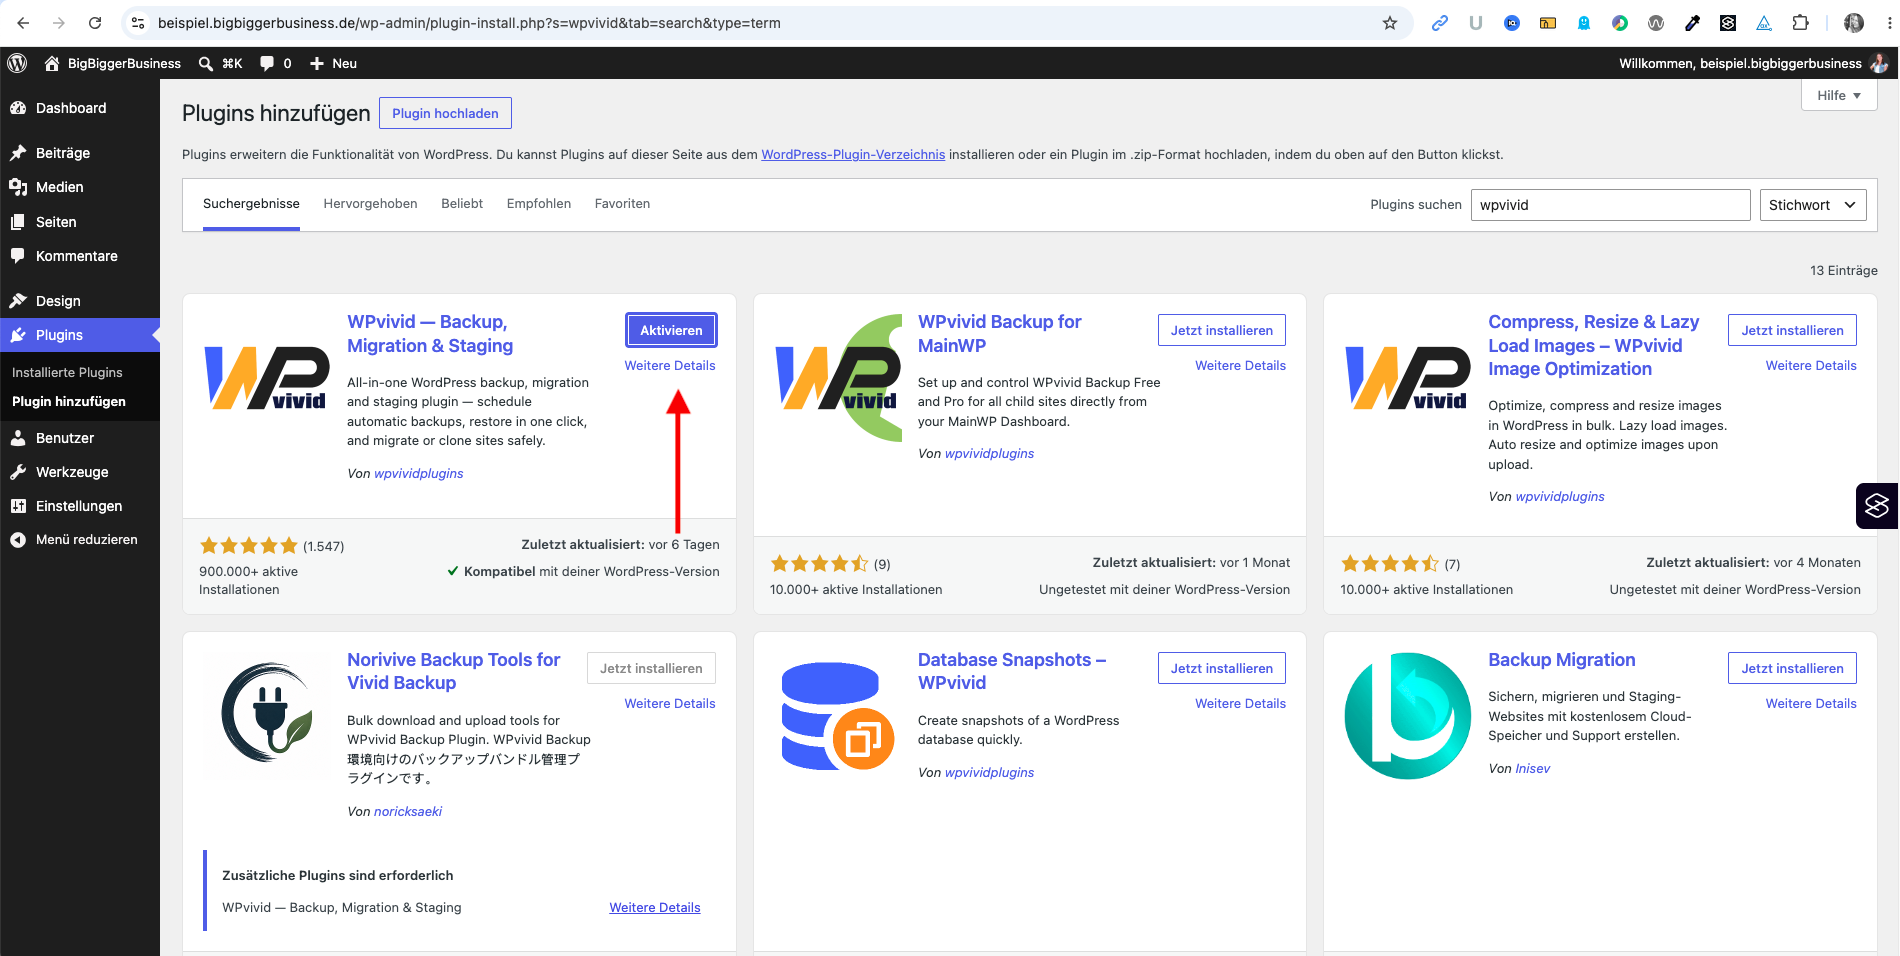Click the BigBiggerBusiness home icon
Image resolution: width=1900 pixels, height=956 pixels.
[x=52, y=63]
